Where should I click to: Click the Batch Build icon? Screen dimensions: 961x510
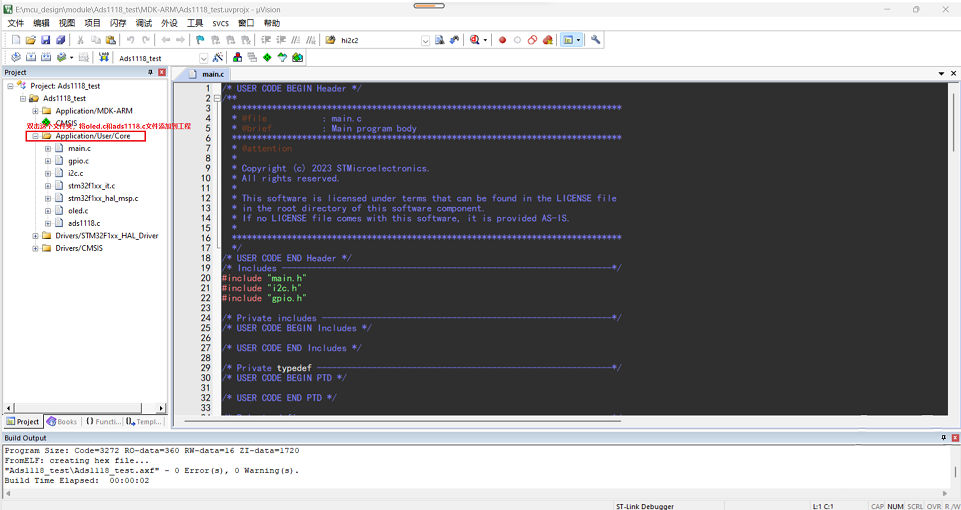pos(61,58)
